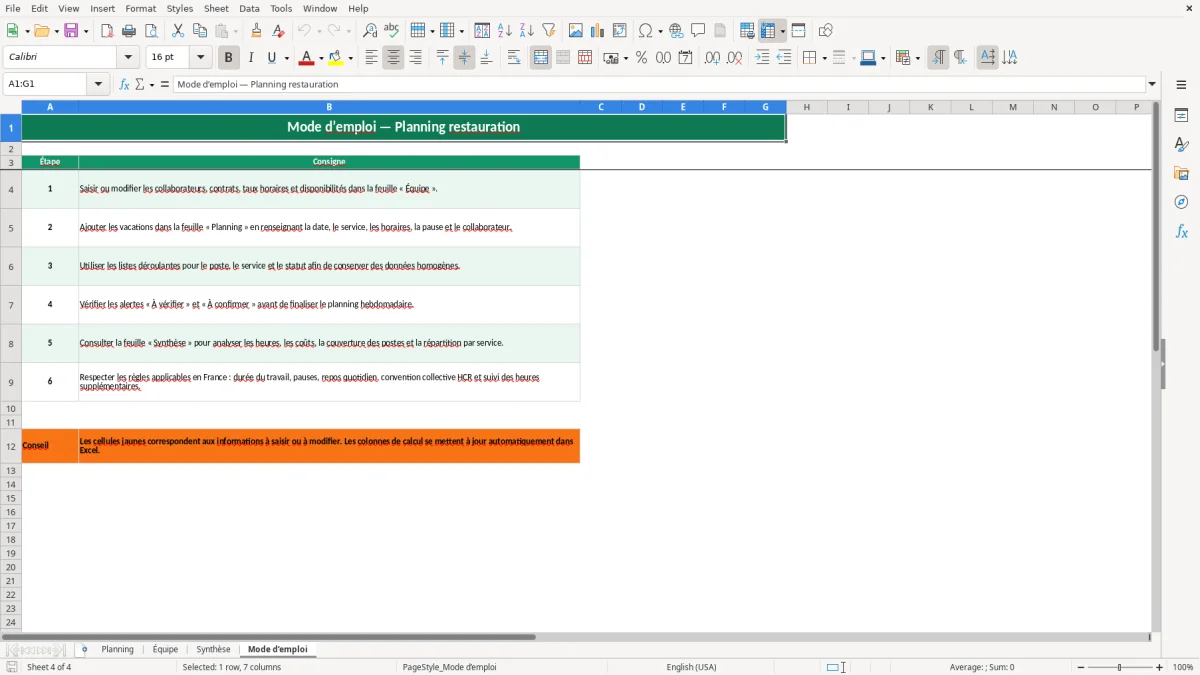
Task: Open Find and Replace
Action: click(x=370, y=31)
